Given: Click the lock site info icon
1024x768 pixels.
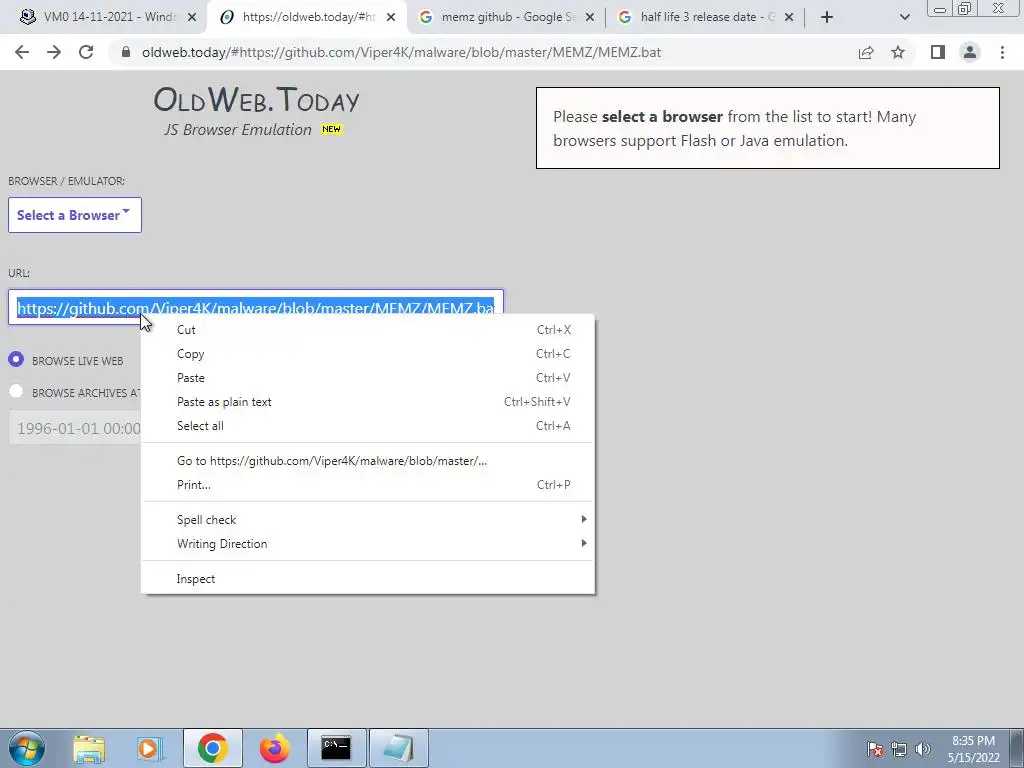Looking at the screenshot, I should (x=126, y=52).
